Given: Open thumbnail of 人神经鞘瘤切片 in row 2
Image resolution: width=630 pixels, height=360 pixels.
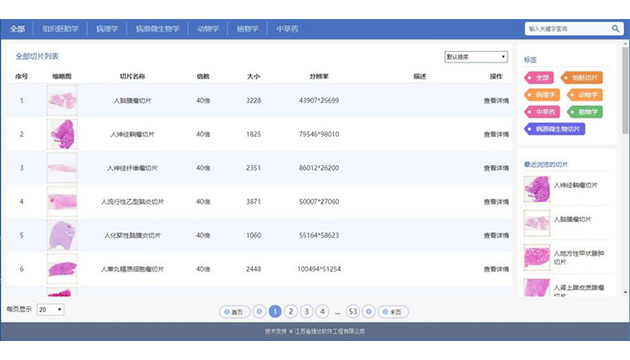Looking at the screenshot, I should [62, 134].
